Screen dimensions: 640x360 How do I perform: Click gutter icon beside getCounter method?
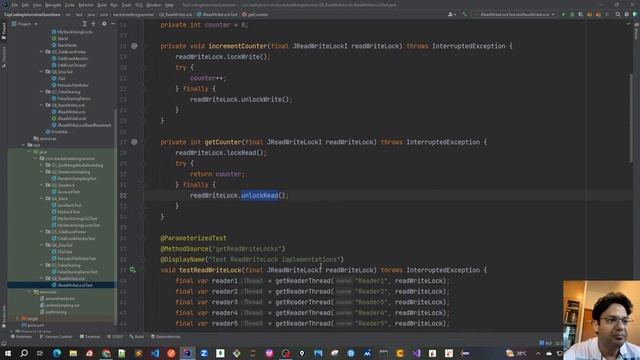point(134,142)
